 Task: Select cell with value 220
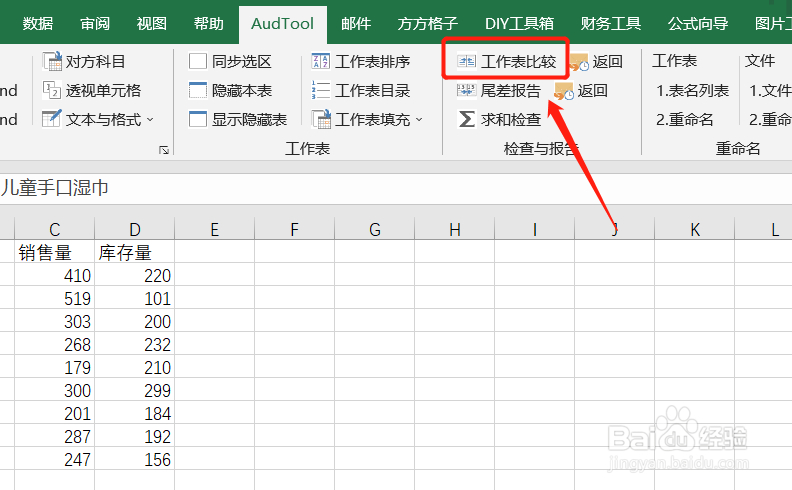point(134,275)
